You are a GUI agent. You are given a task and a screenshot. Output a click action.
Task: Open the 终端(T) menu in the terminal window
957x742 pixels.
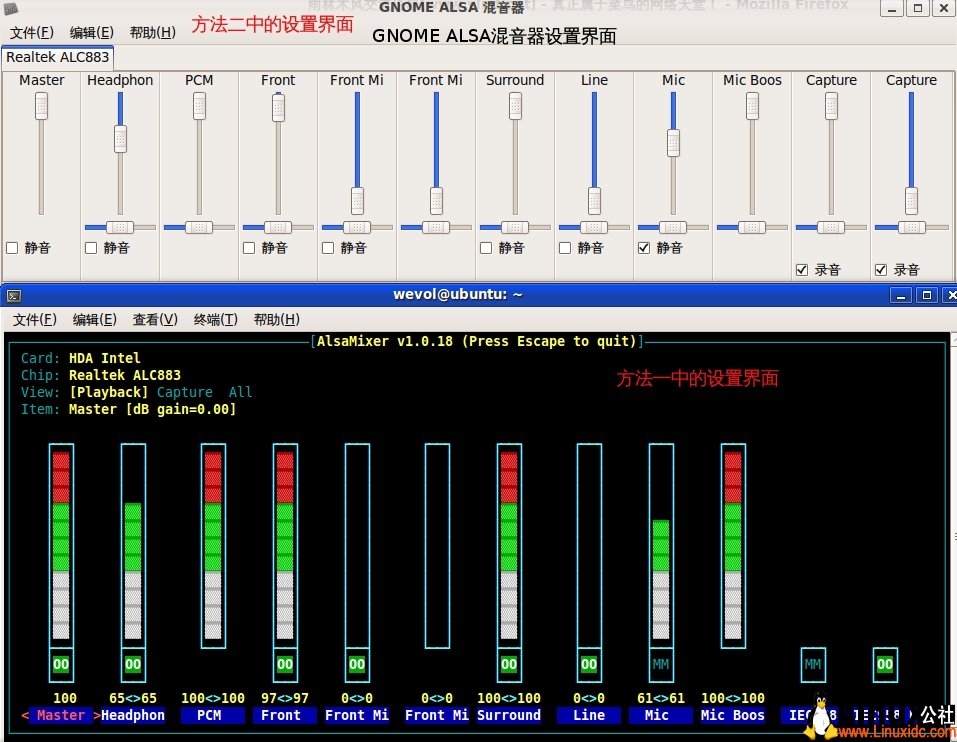[x=216, y=319]
